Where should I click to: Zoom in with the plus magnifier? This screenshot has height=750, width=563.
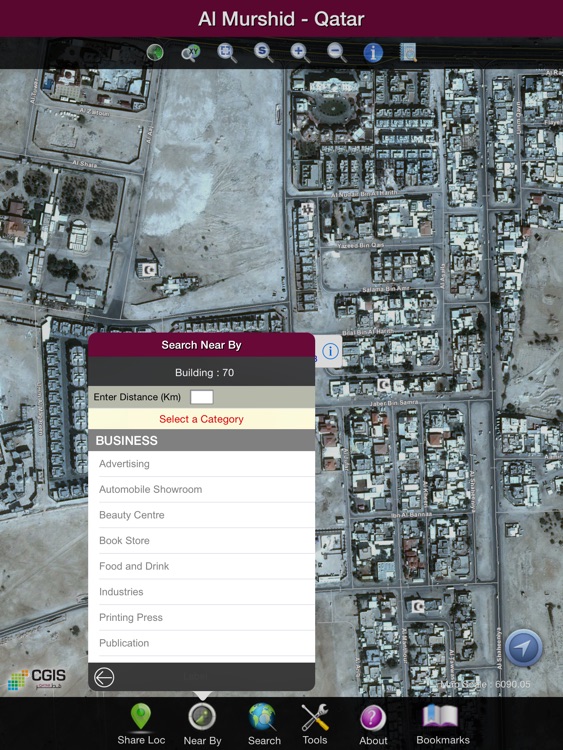[x=300, y=52]
